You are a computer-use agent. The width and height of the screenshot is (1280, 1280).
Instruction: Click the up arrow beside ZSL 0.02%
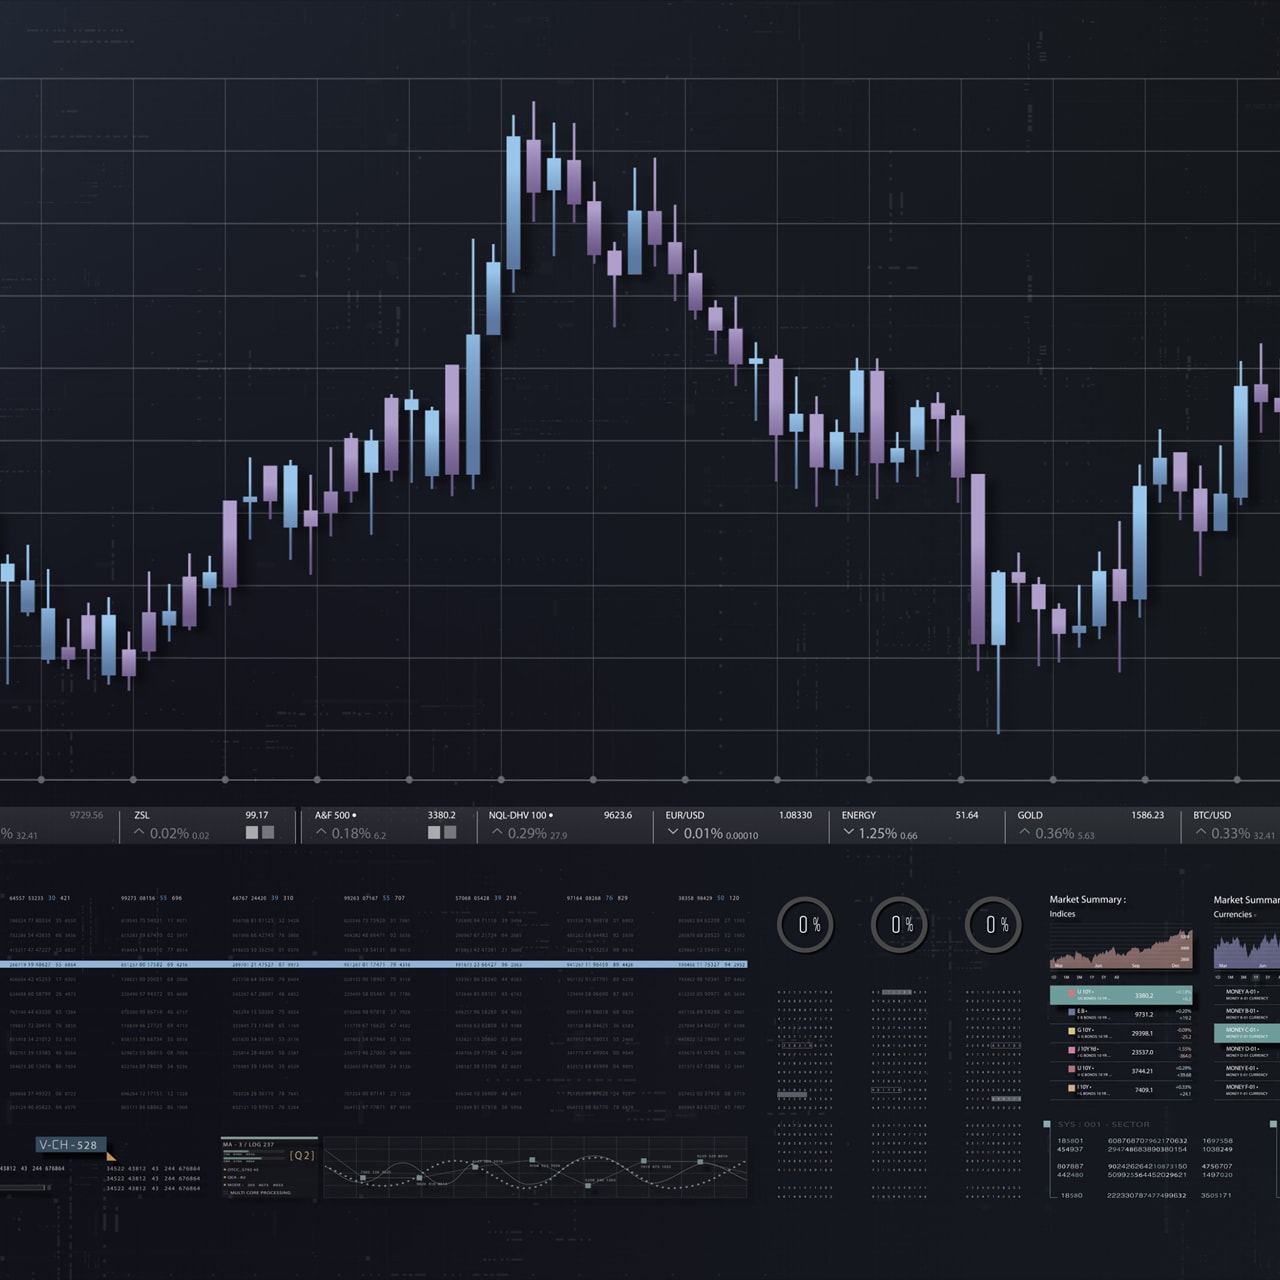point(139,832)
